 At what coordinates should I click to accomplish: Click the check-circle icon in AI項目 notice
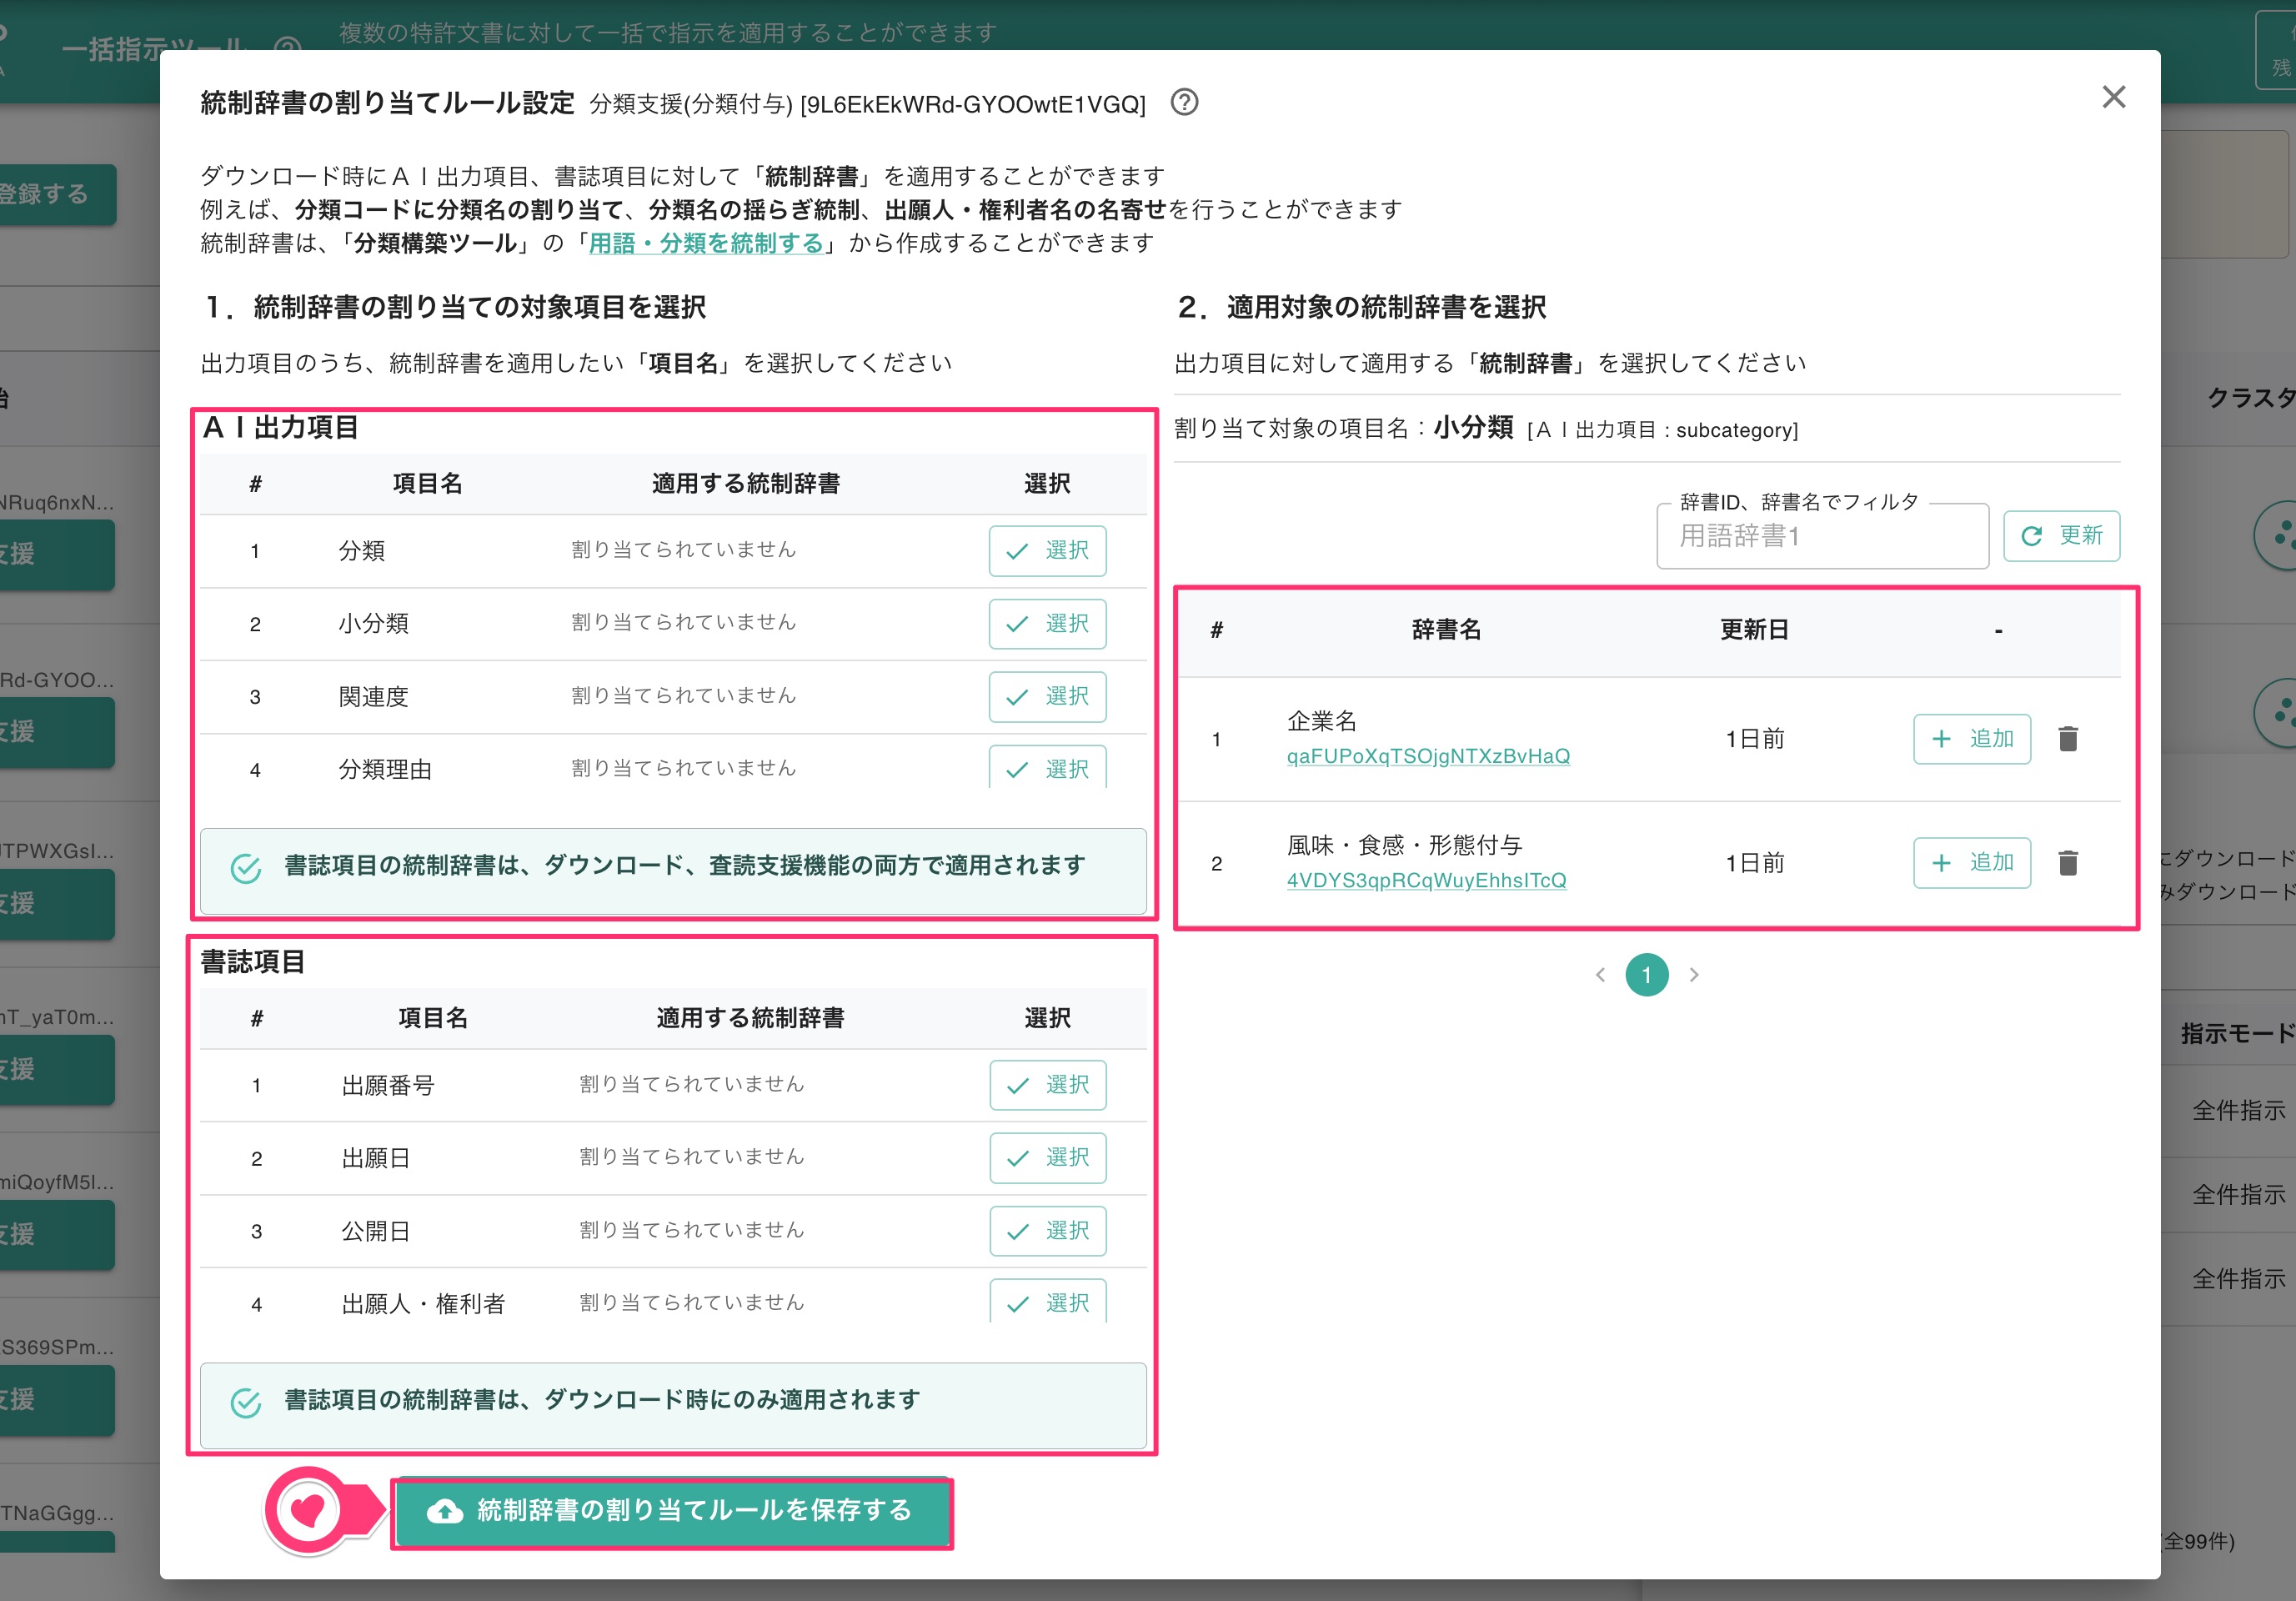[x=245, y=867]
